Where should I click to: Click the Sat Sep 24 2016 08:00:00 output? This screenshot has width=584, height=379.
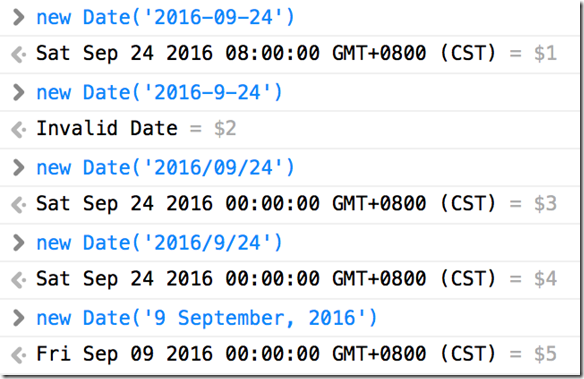pos(266,53)
